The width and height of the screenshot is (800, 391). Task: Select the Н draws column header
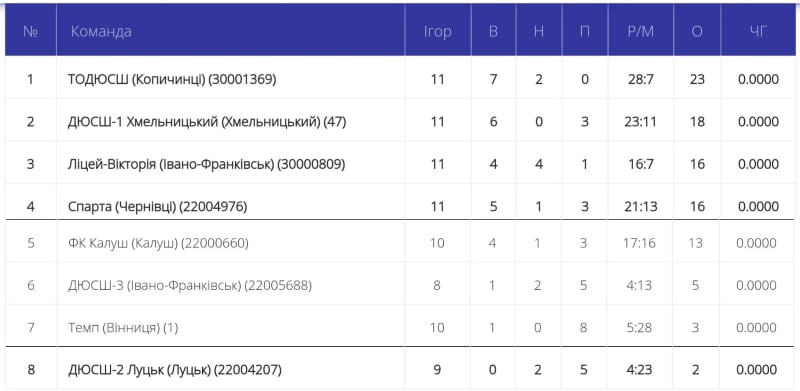click(539, 32)
